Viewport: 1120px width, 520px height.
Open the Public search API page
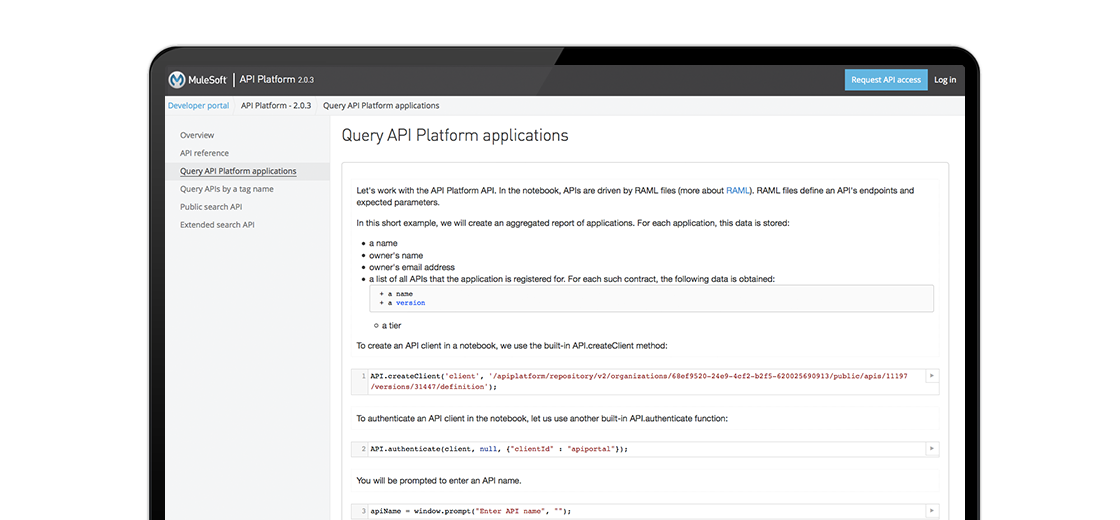[211, 206]
